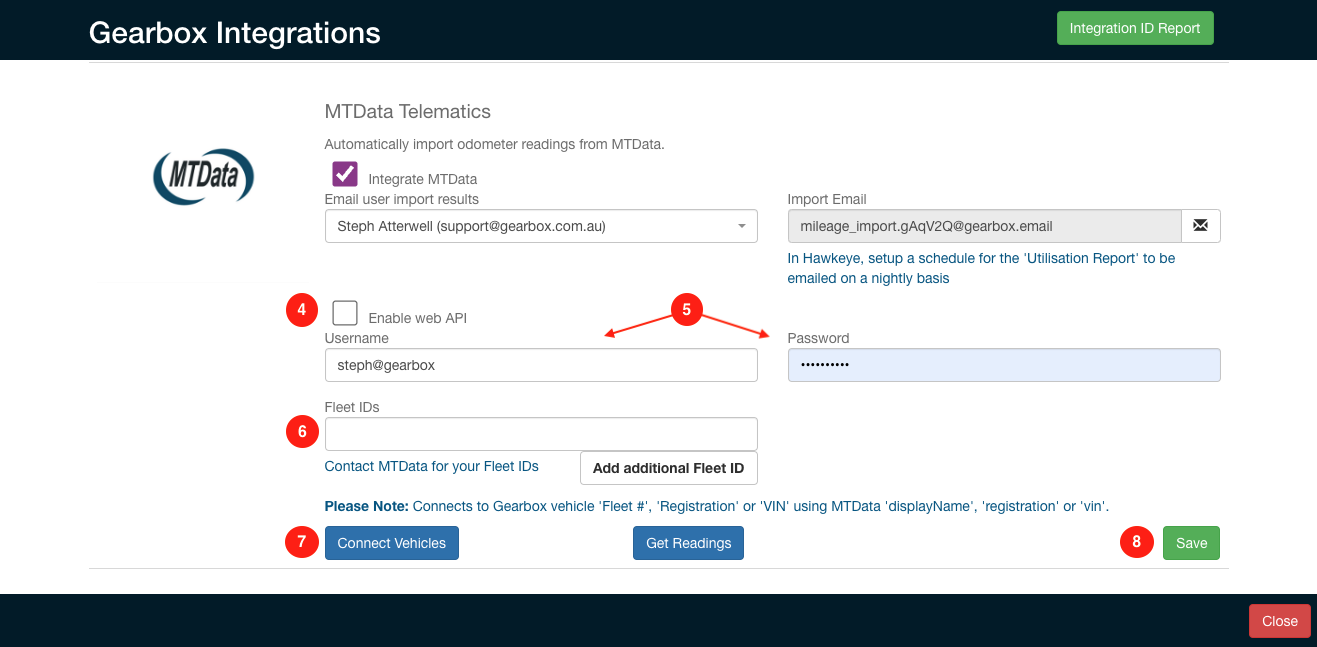Click Add additional Fleet ID
The width and height of the screenshot is (1317, 647).
(668, 467)
